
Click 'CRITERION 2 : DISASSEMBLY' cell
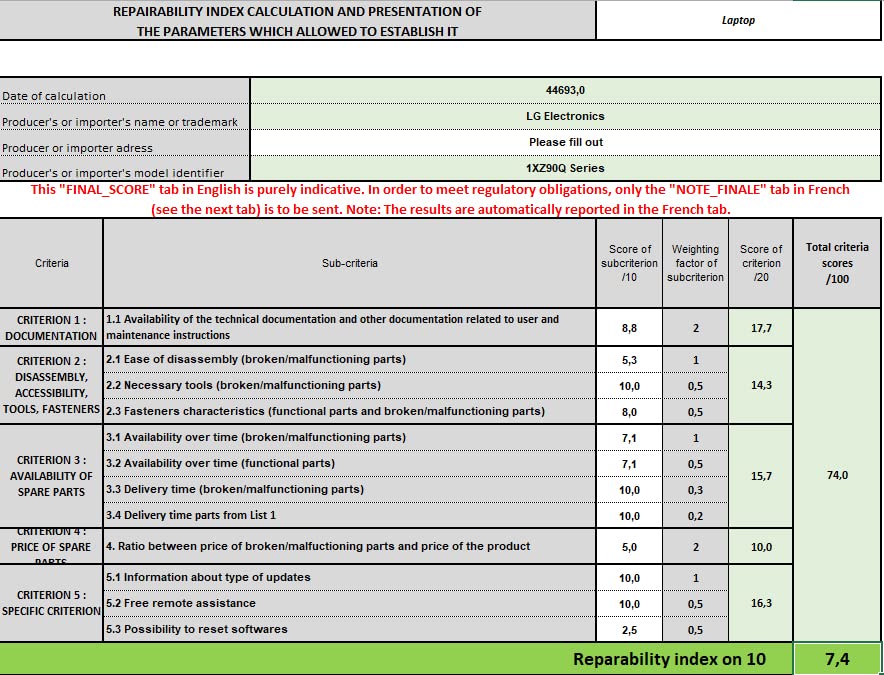51,385
